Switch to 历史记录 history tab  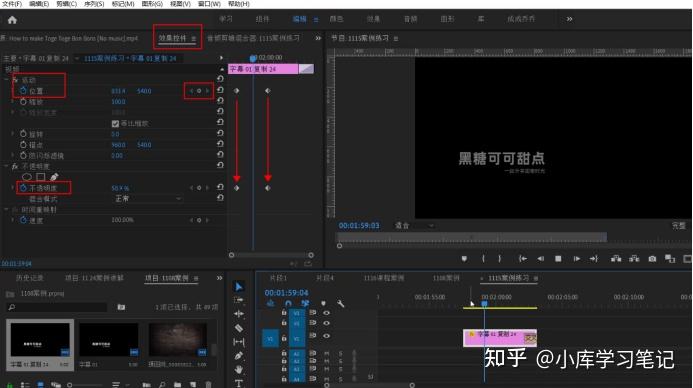coord(30,278)
